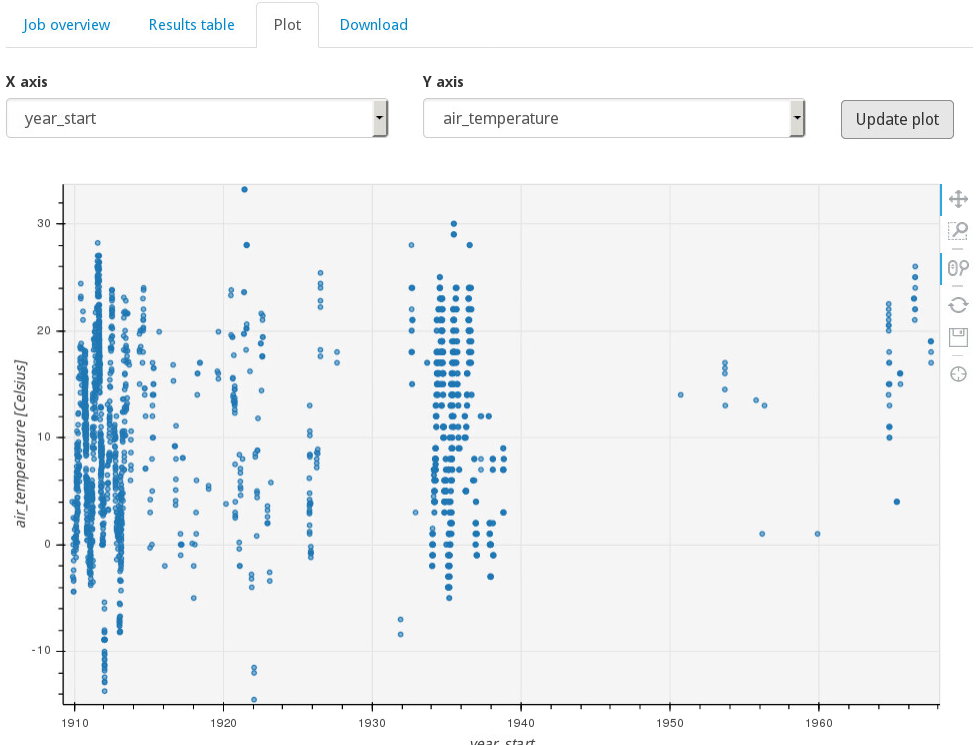The height and width of the screenshot is (745, 980).
Task: Click the single data point near 1951
Action: pos(681,395)
